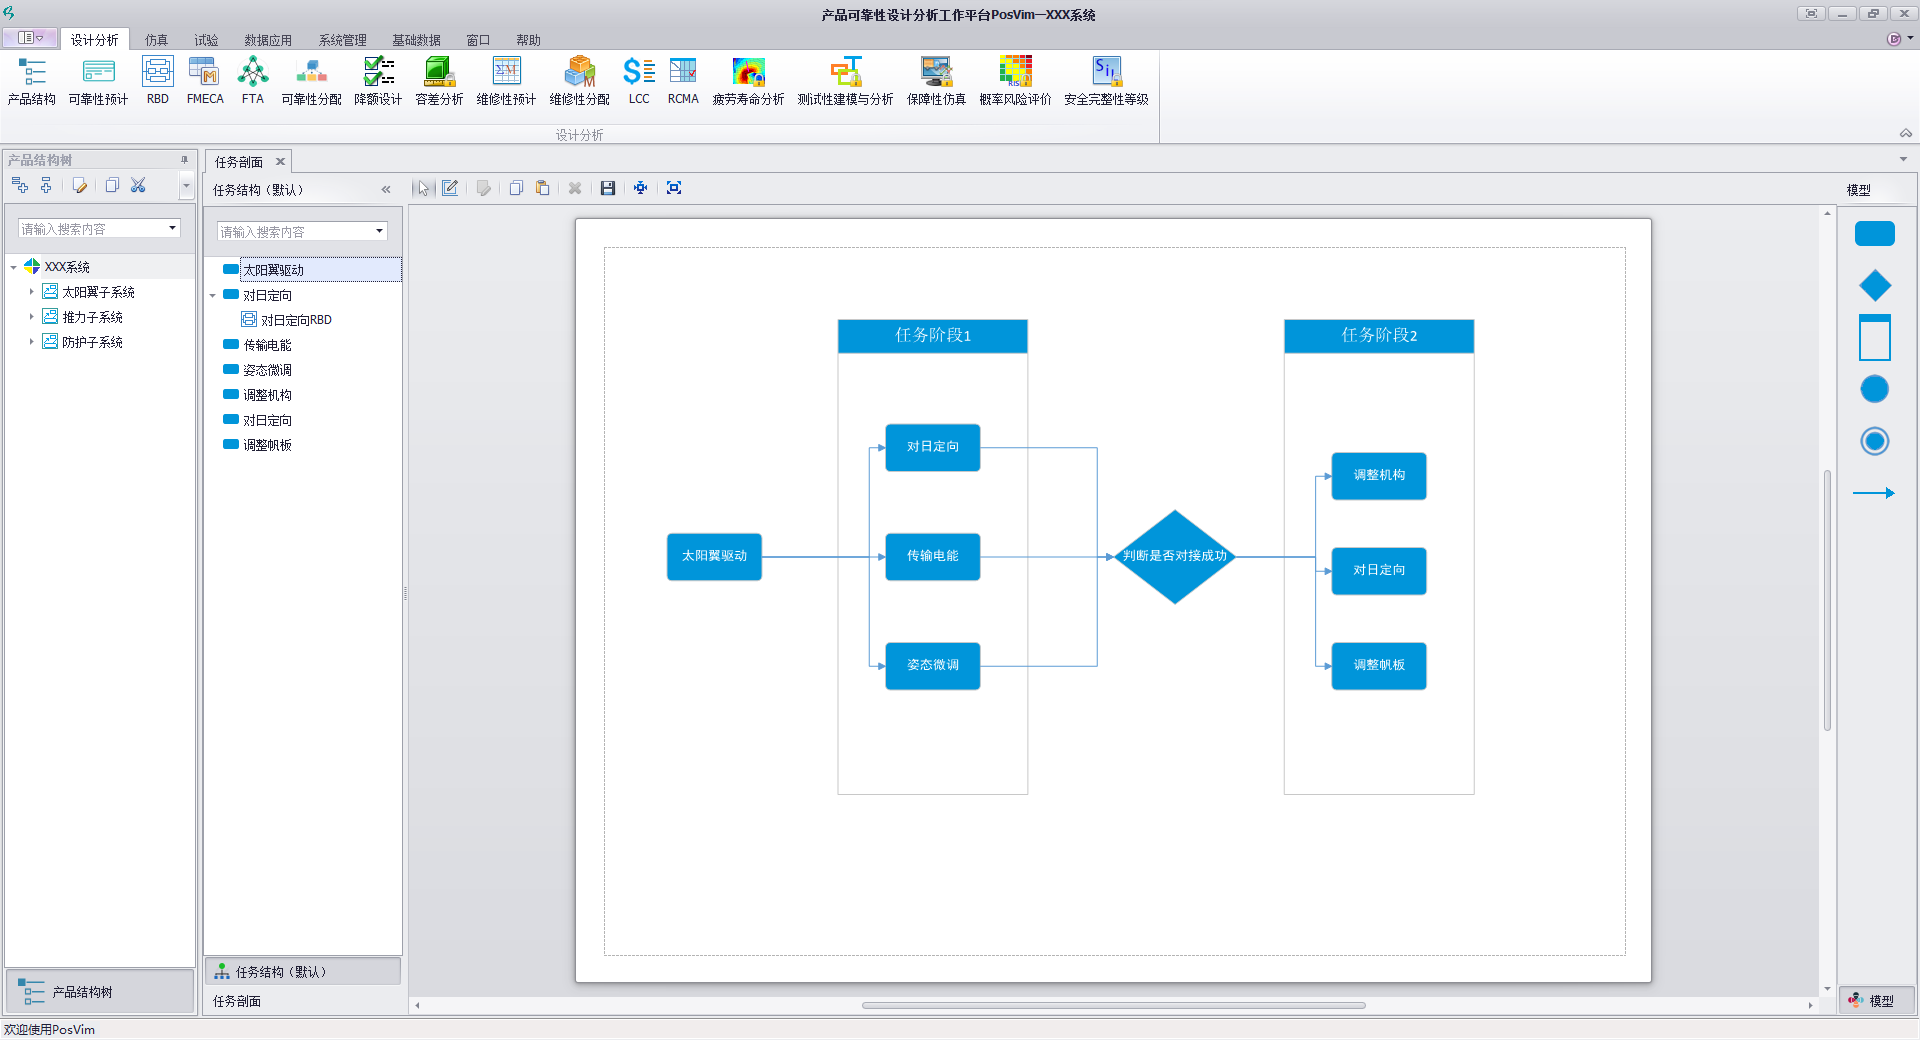The height and width of the screenshot is (1040, 1920).
Task: Select the 传输电能 node on canvas
Action: [932, 556]
